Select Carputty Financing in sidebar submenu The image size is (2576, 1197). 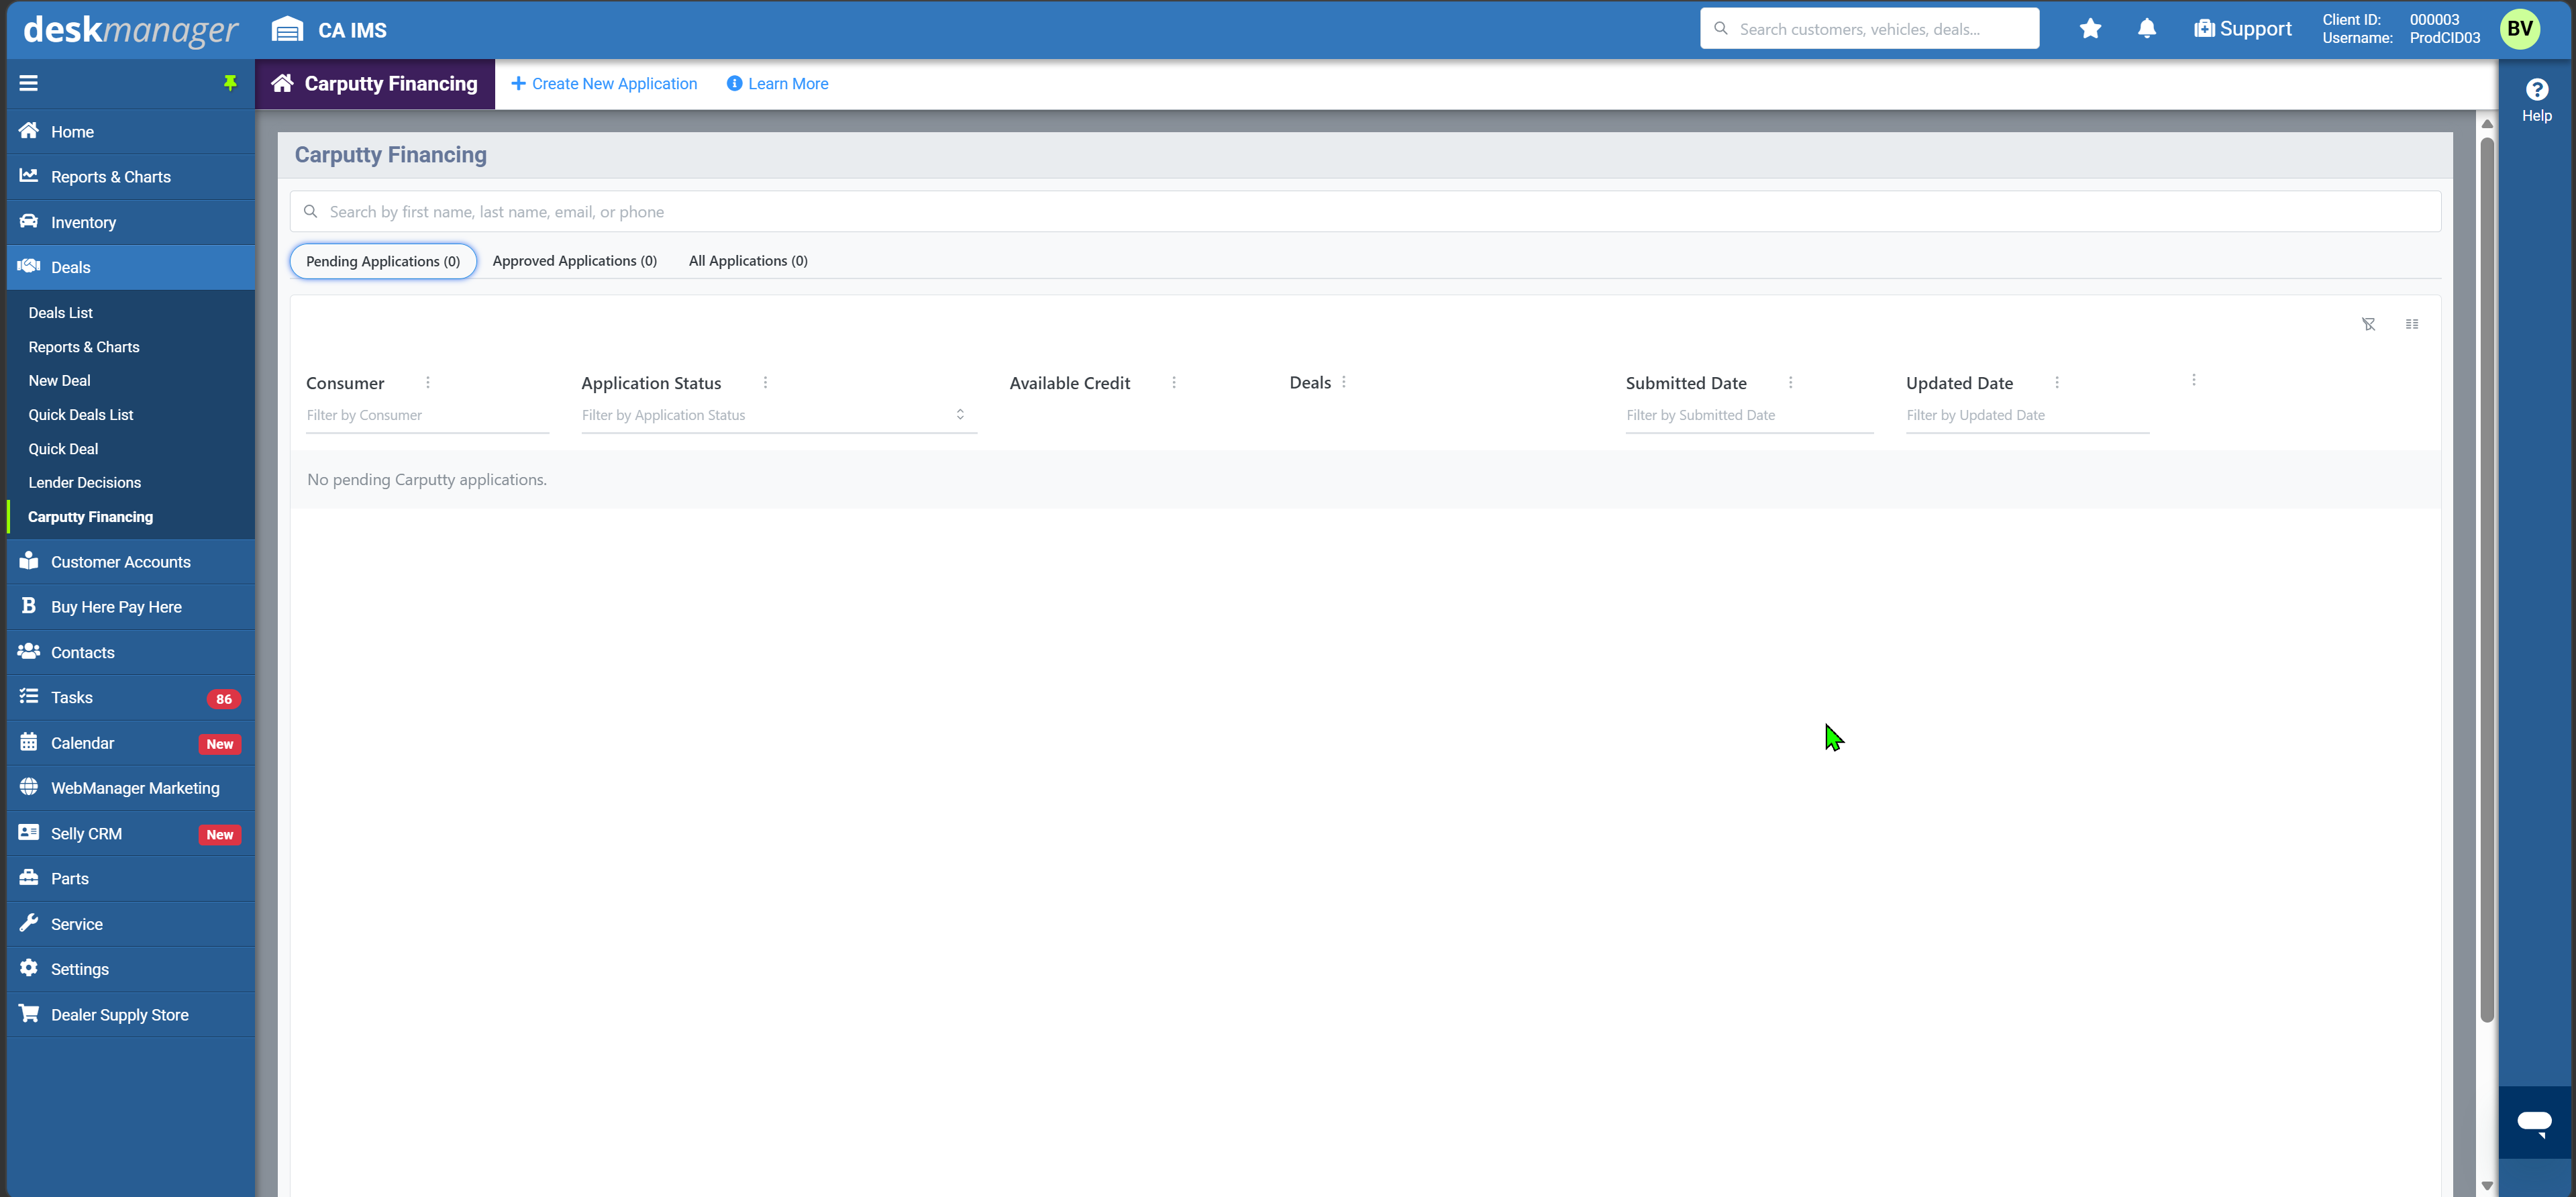tap(90, 517)
